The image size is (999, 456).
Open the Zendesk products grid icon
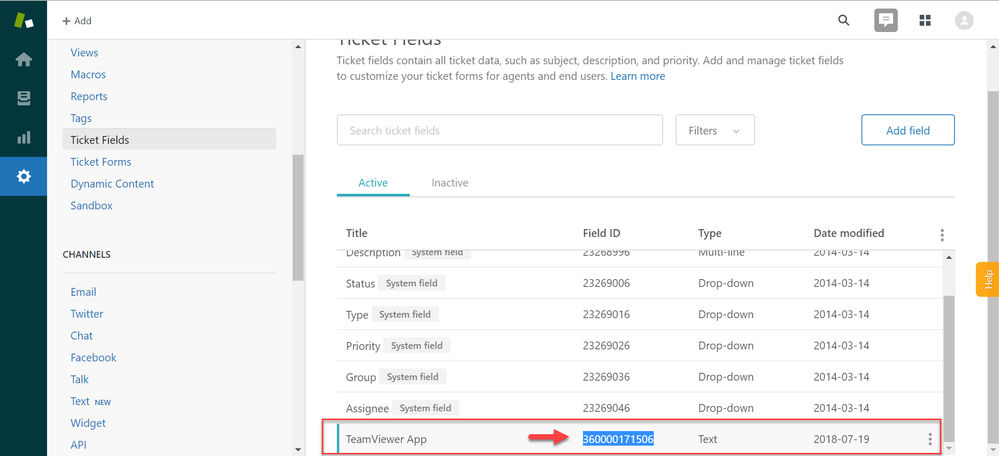925,20
